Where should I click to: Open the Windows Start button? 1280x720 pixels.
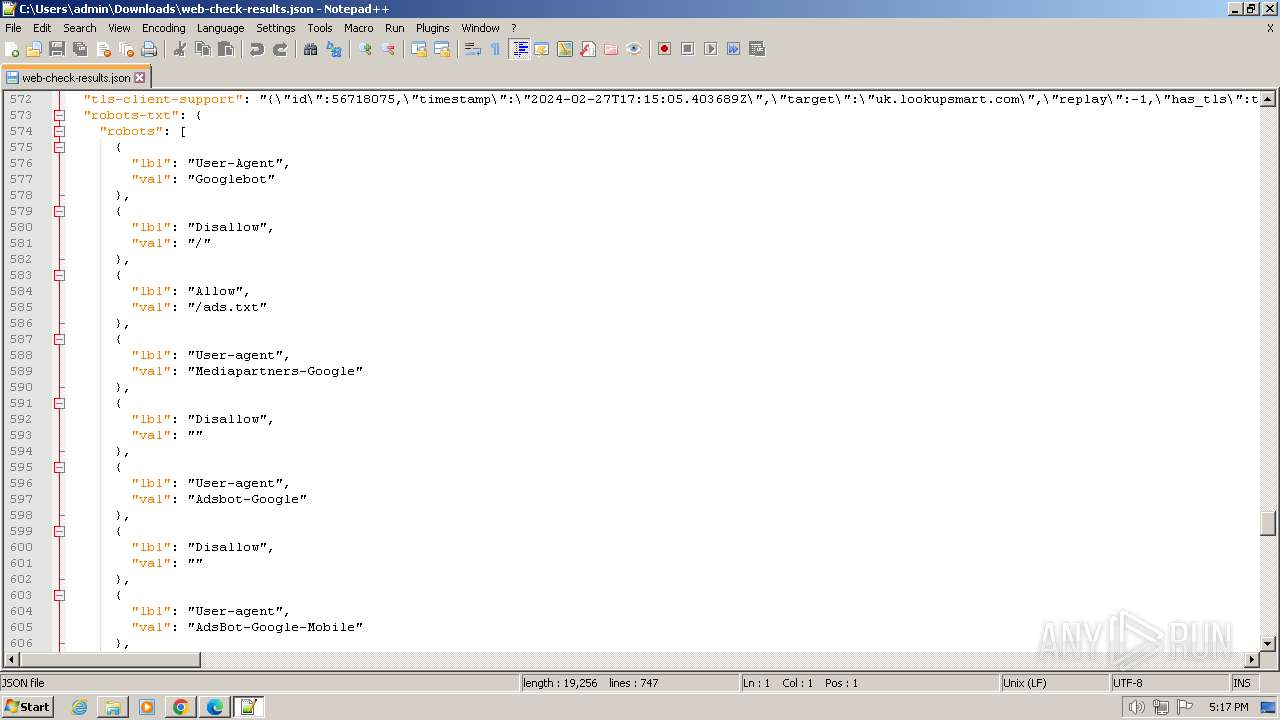click(28, 707)
